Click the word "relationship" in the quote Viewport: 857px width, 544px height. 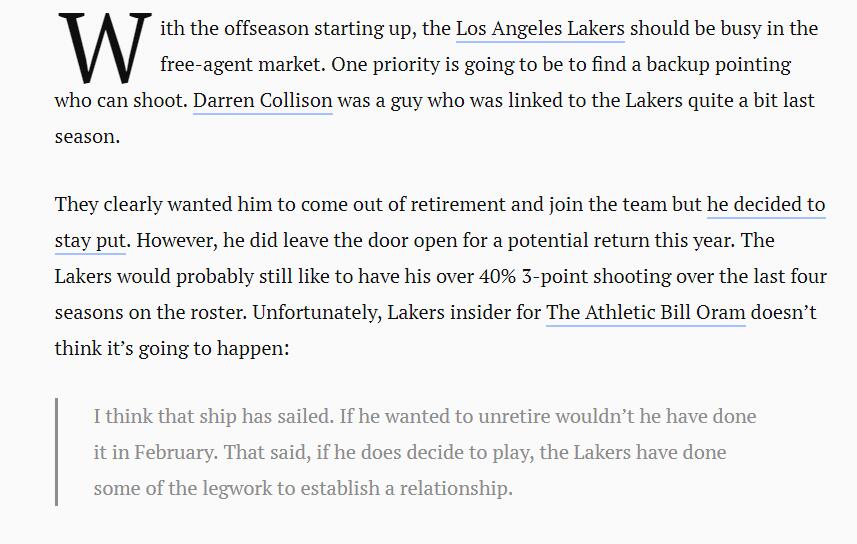(456, 488)
